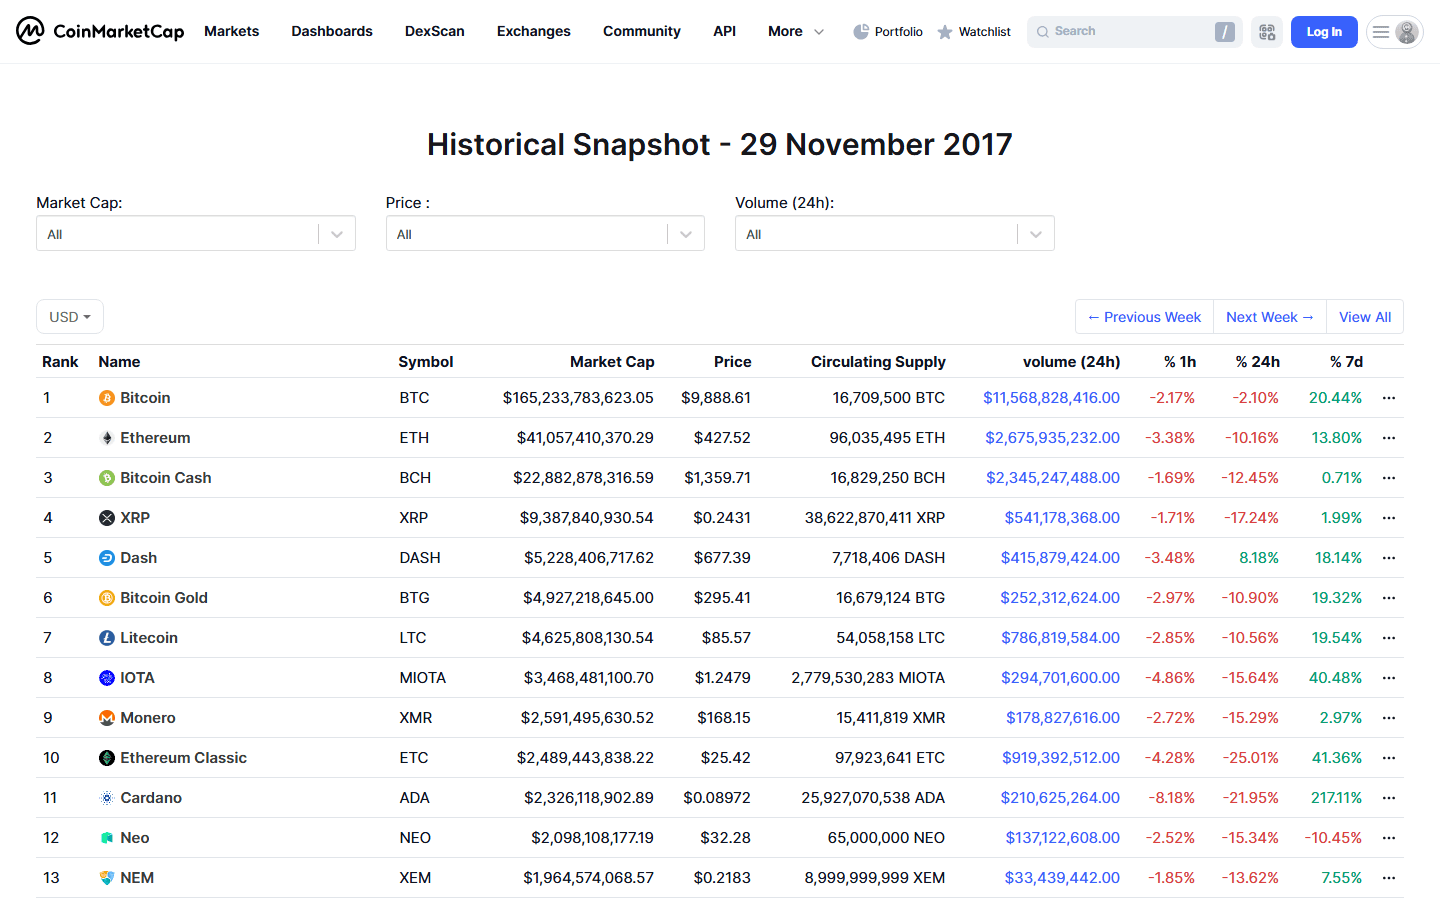Click the Bitcoin coin icon
The width and height of the screenshot is (1440, 900).
coord(107,398)
